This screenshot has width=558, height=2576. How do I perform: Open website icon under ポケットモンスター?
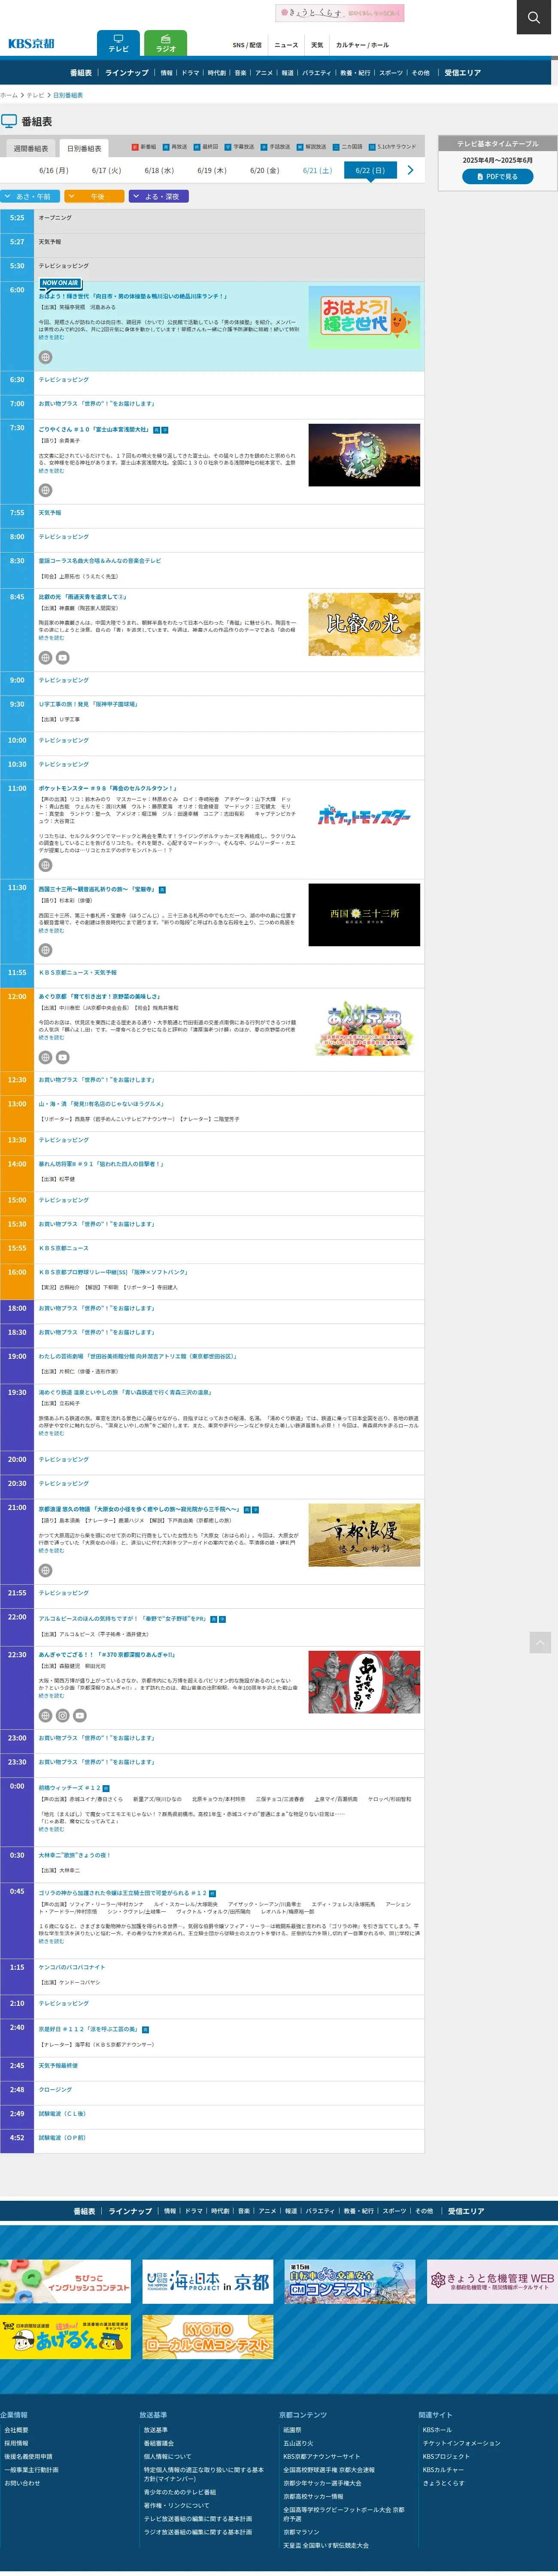(x=45, y=865)
